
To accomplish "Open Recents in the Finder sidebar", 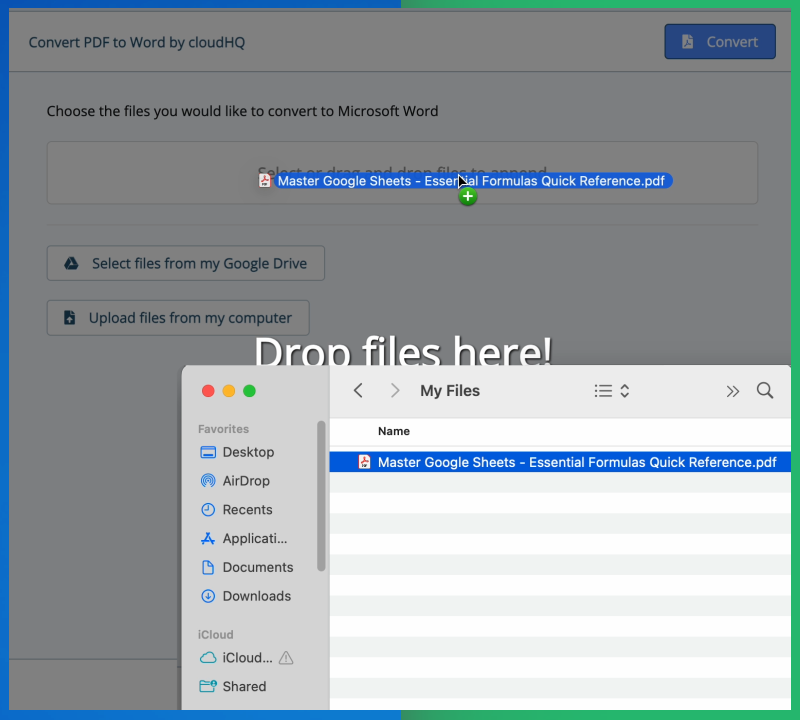I will click(236, 509).
